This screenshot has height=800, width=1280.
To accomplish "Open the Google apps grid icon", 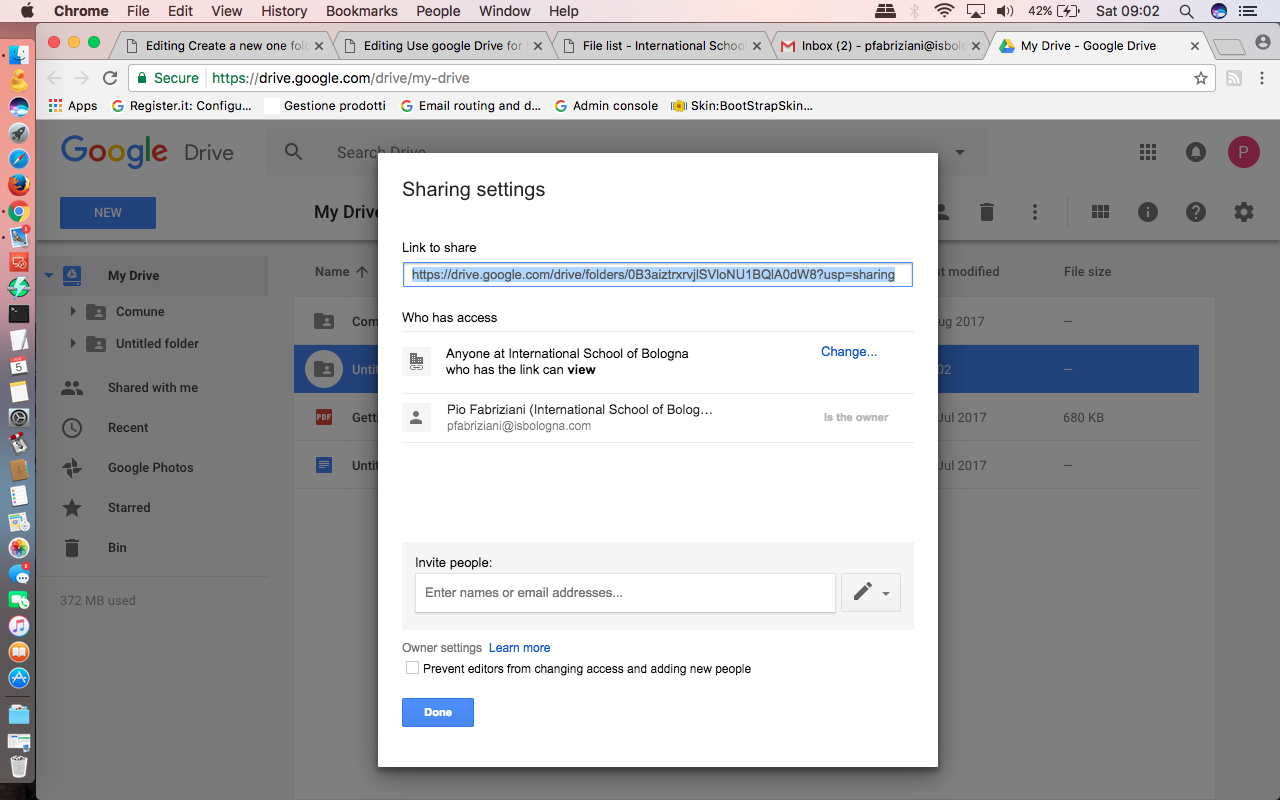I will [x=1148, y=152].
